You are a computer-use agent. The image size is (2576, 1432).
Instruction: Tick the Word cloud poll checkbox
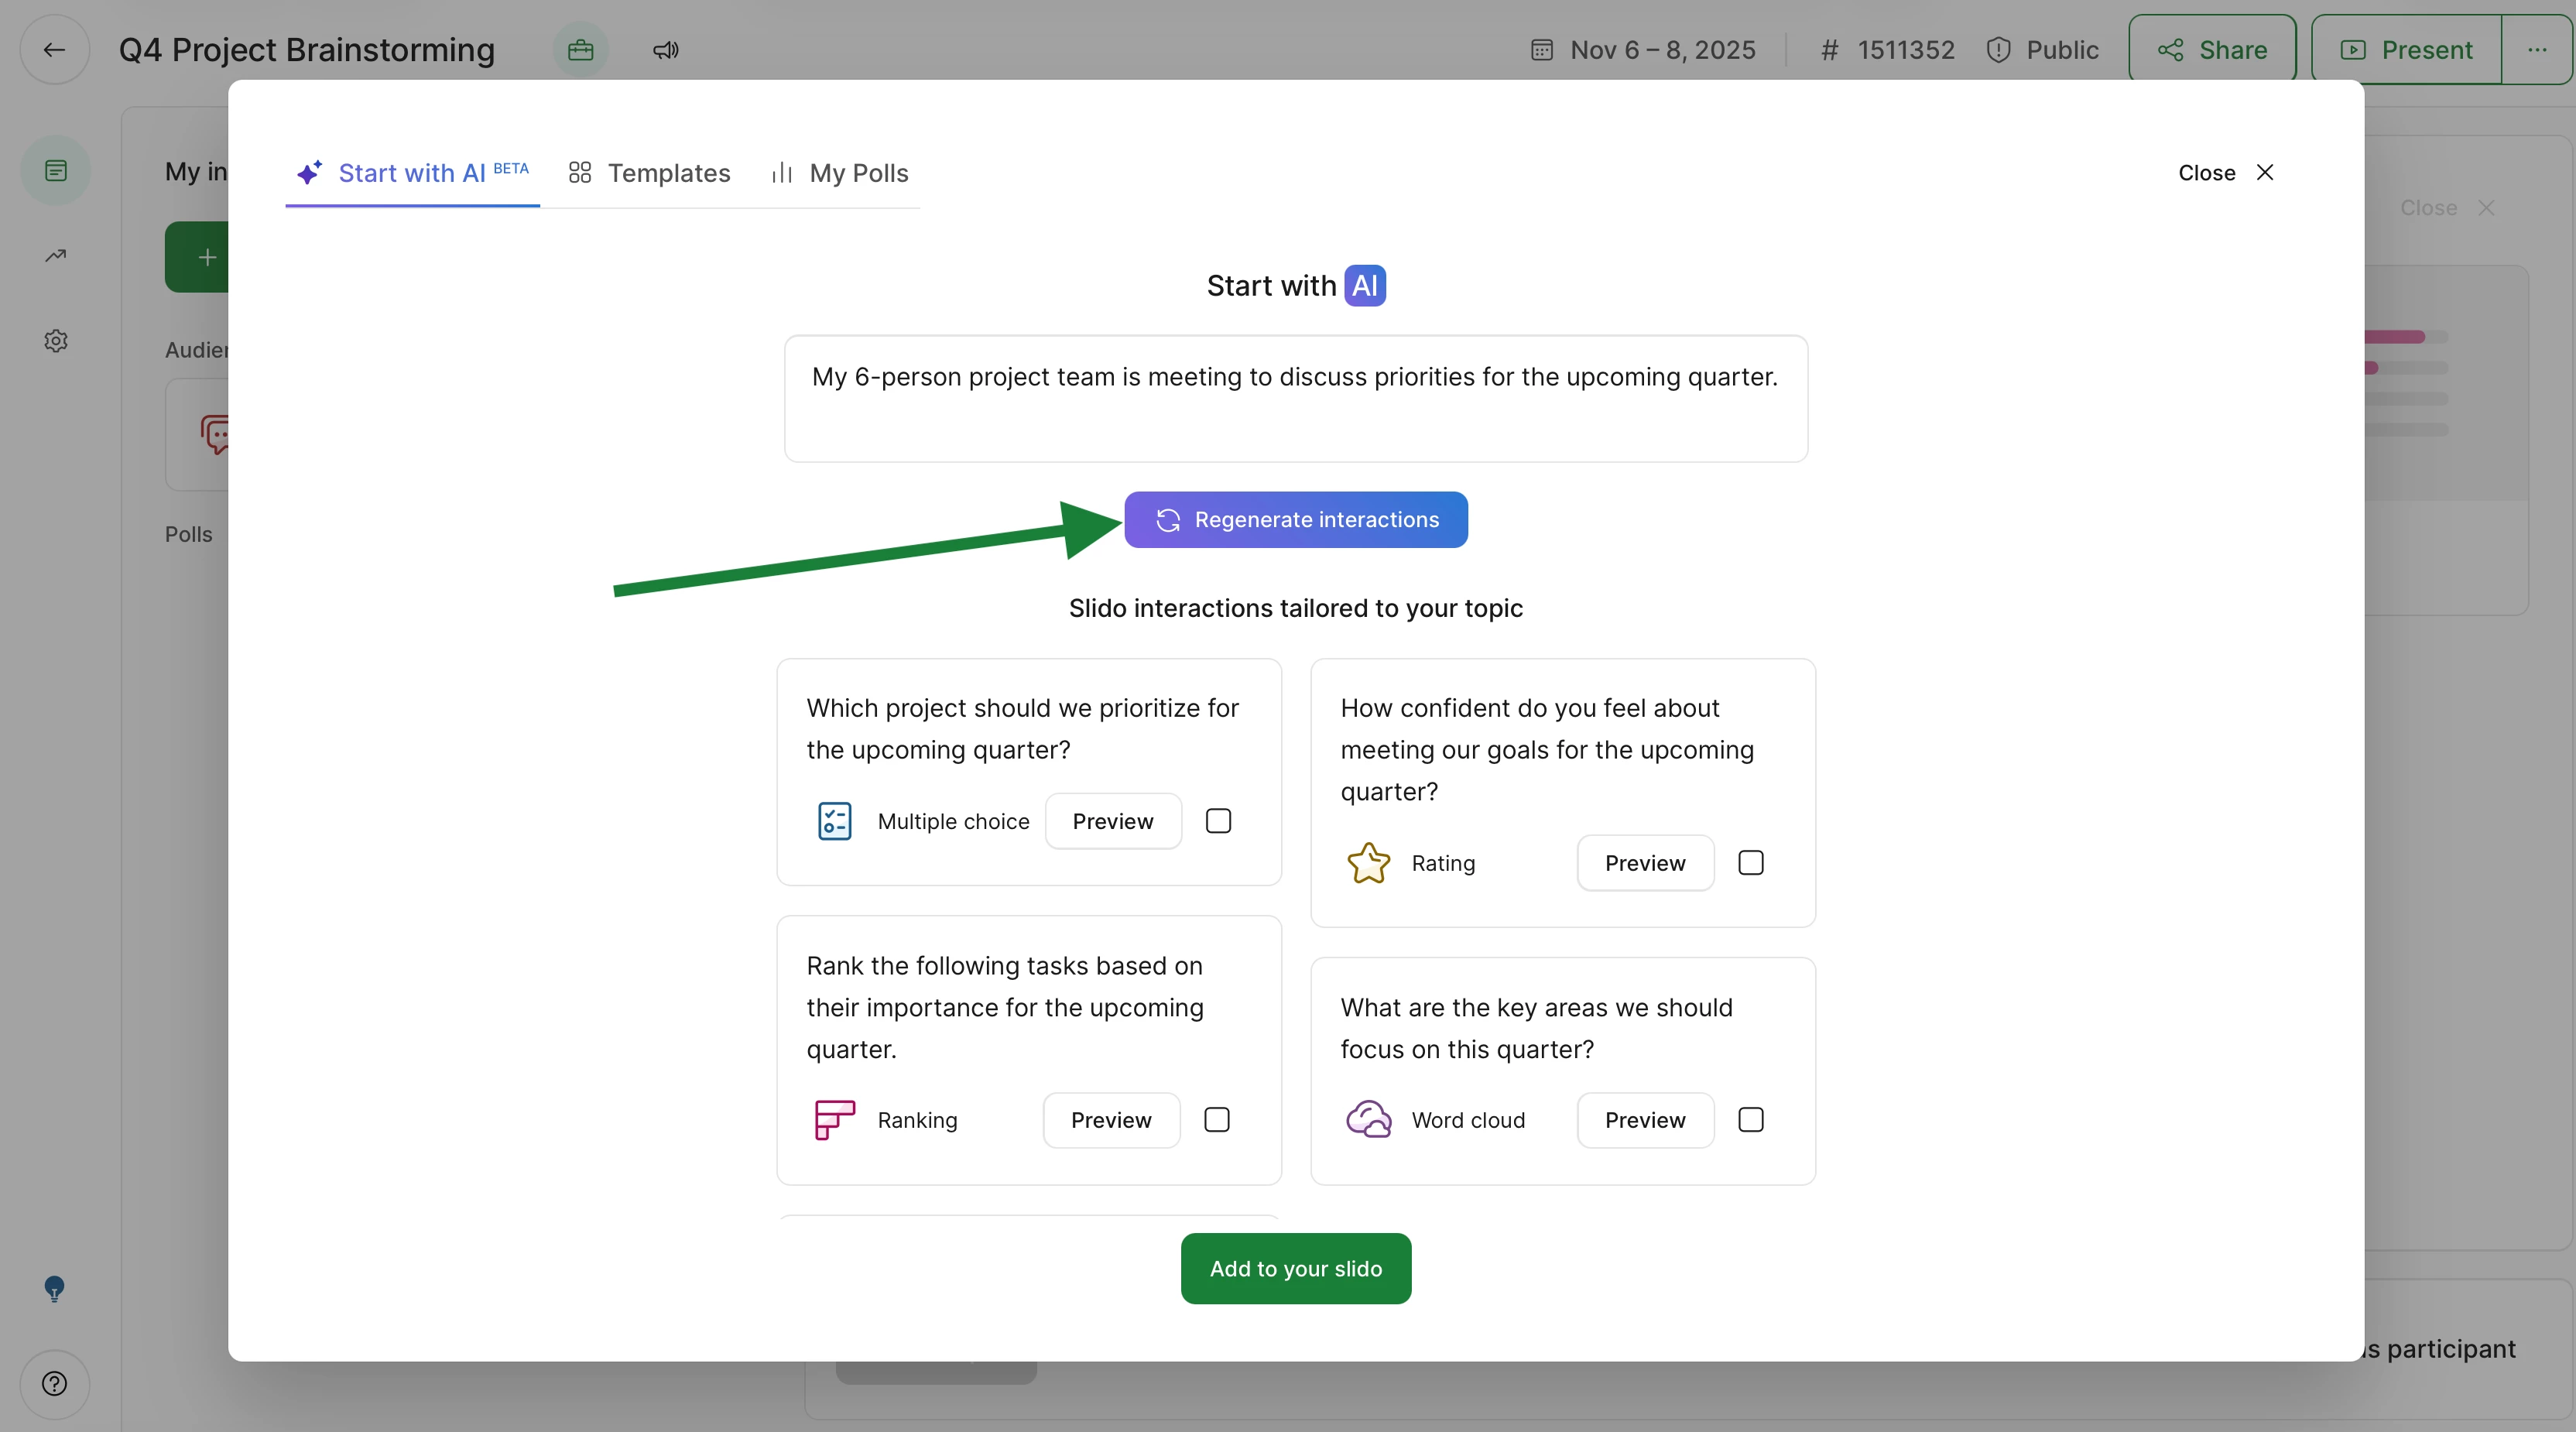point(1750,1120)
